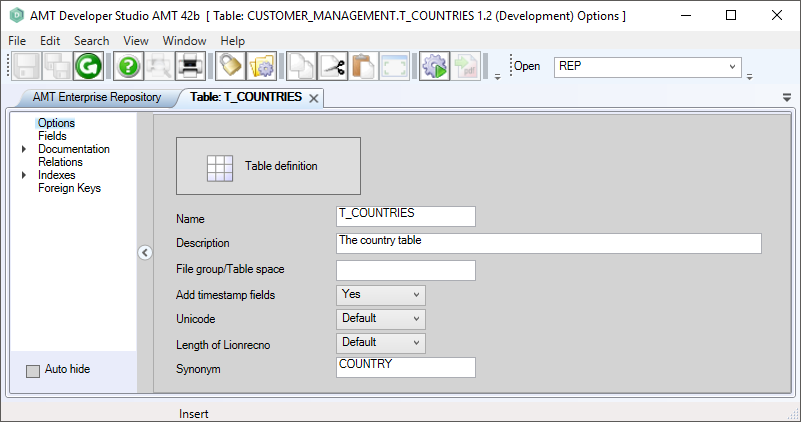
Task: Open the Help menu
Action: click(x=232, y=41)
